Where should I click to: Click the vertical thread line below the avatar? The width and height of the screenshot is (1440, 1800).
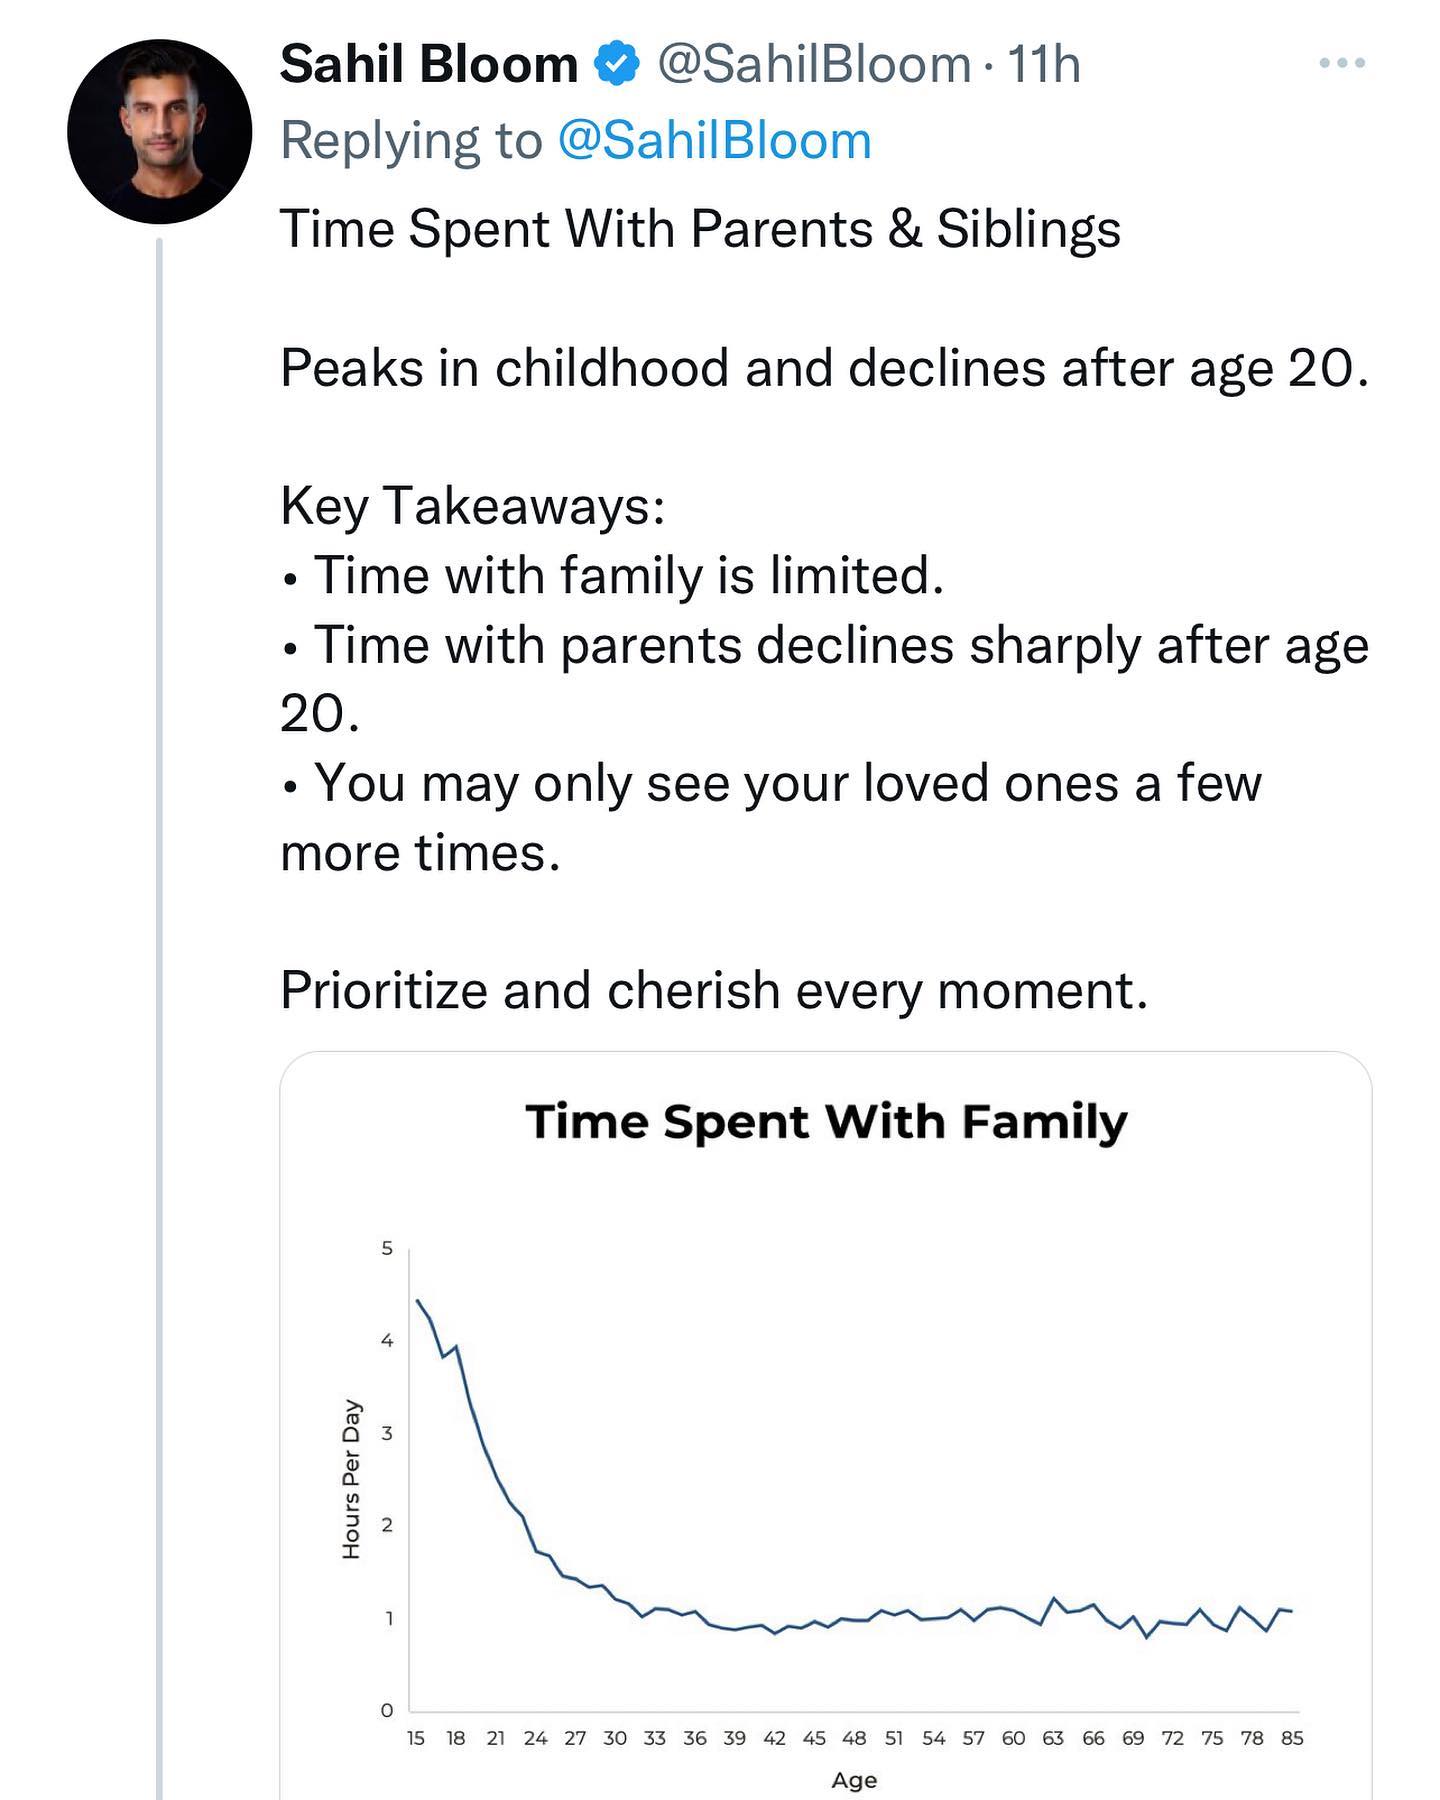(x=159, y=1000)
